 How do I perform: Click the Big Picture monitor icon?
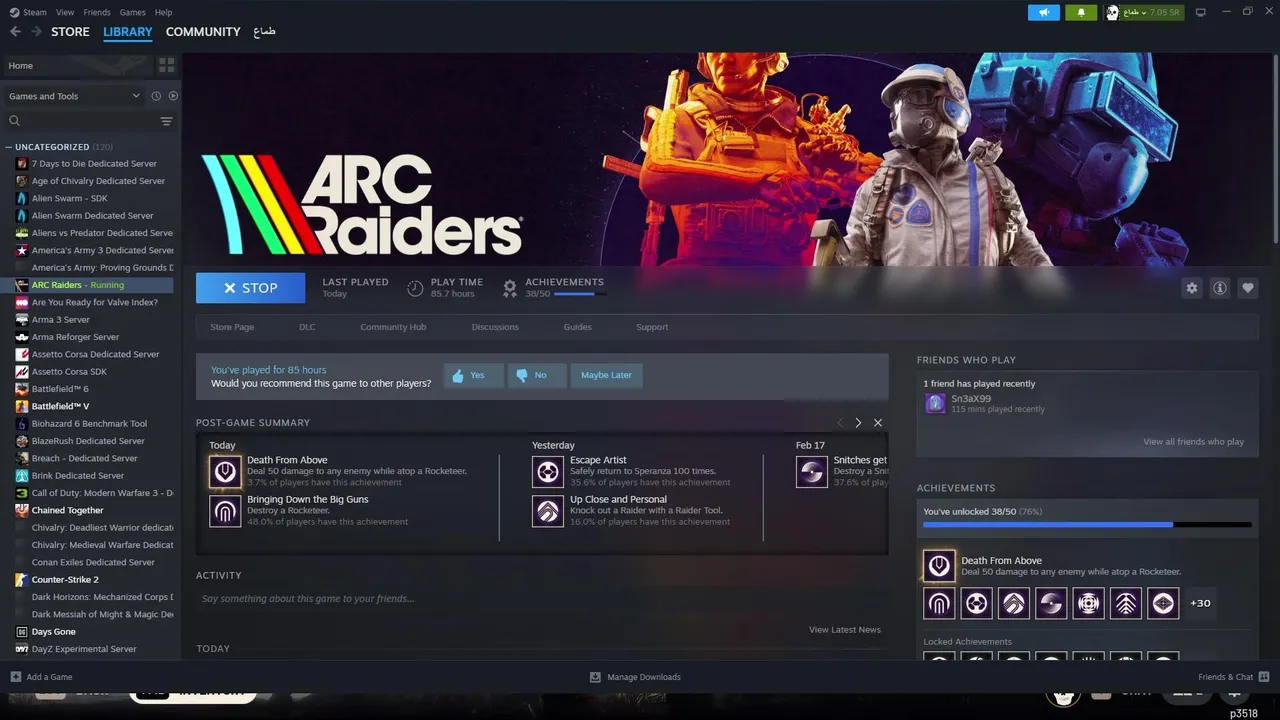[1201, 12]
